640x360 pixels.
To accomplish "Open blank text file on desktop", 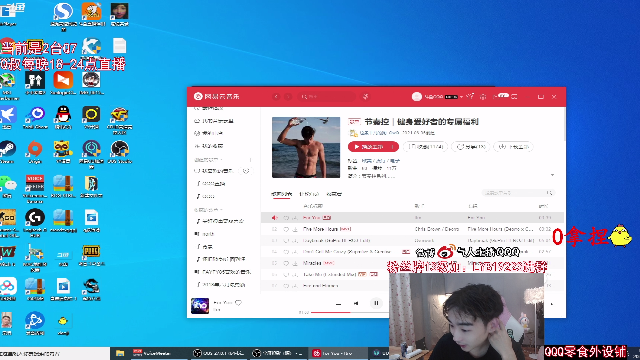I will point(120,46).
